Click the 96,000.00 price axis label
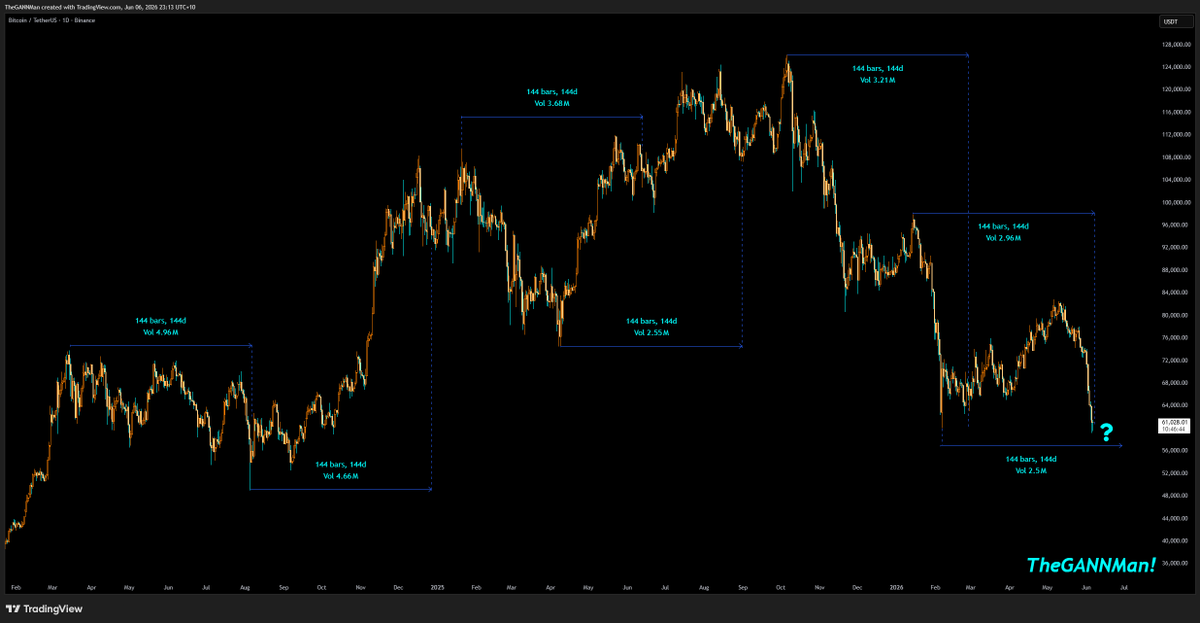This screenshot has height=623, width=1200. click(1174, 225)
